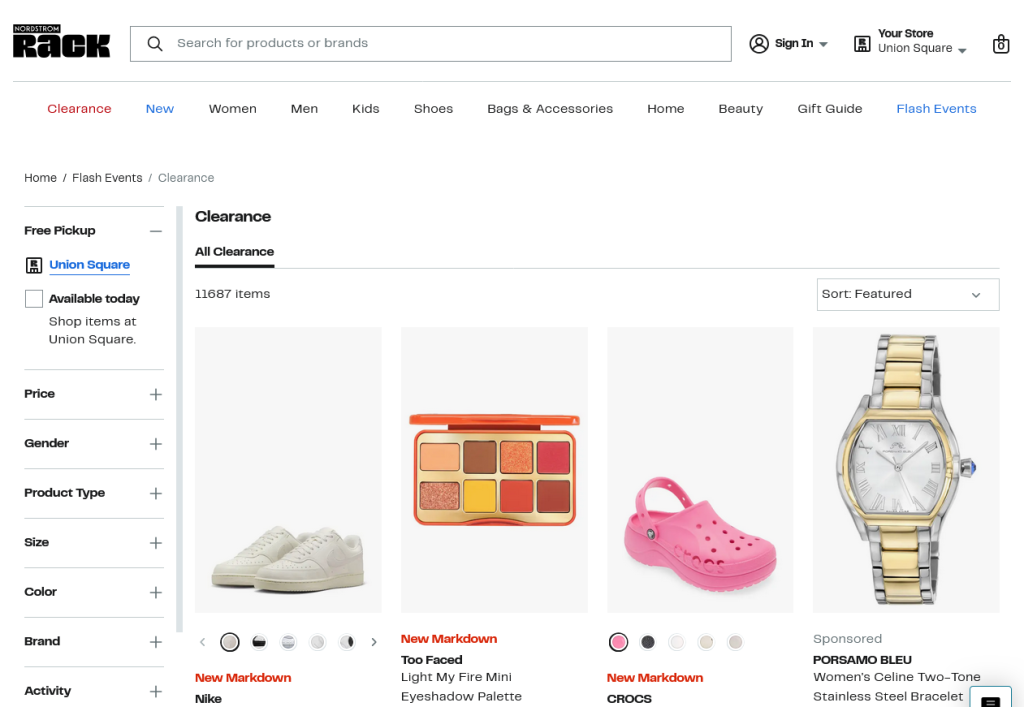Open the chat widget icon
Image resolution: width=1024 pixels, height=707 pixels.
990,698
